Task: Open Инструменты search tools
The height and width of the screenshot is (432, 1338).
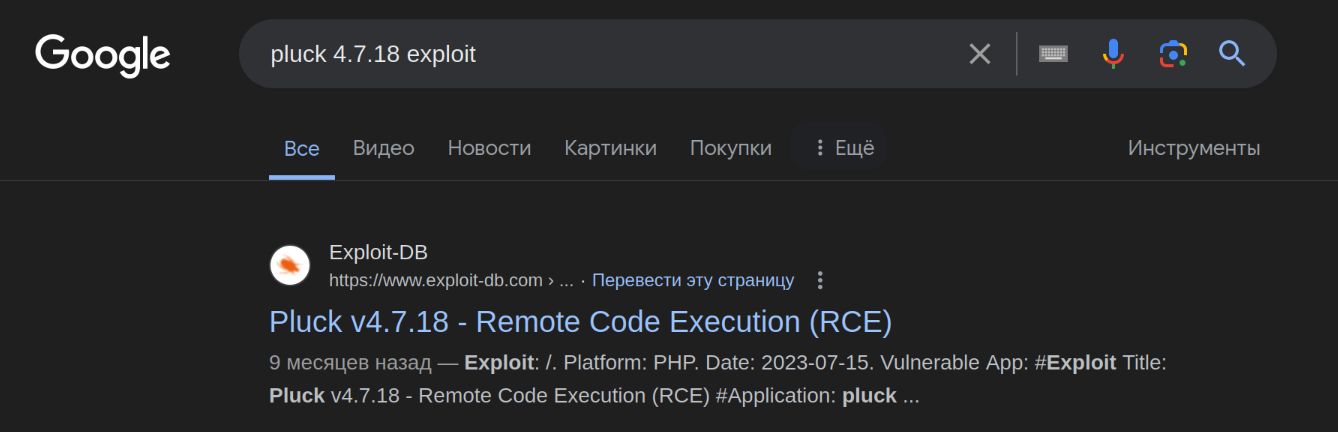Action: (x=1194, y=148)
